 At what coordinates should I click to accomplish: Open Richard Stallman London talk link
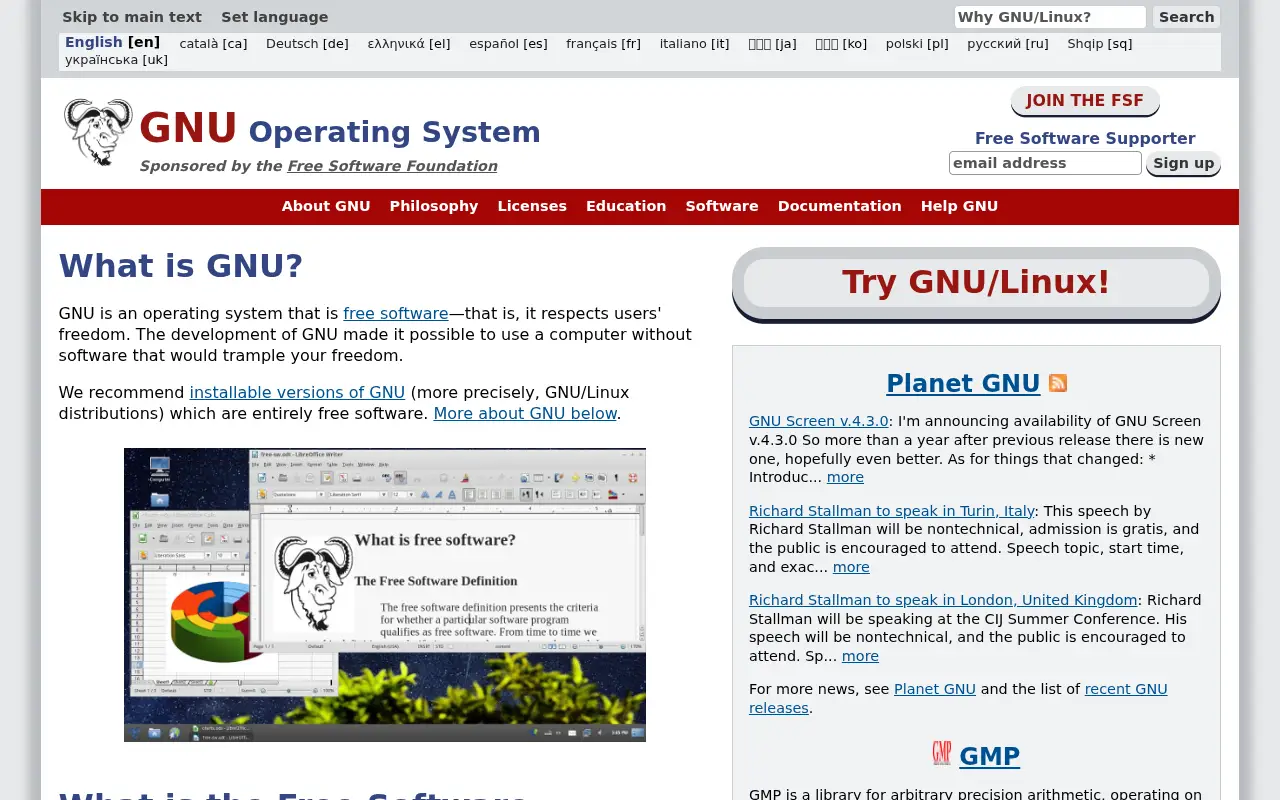pyautogui.click(x=943, y=600)
